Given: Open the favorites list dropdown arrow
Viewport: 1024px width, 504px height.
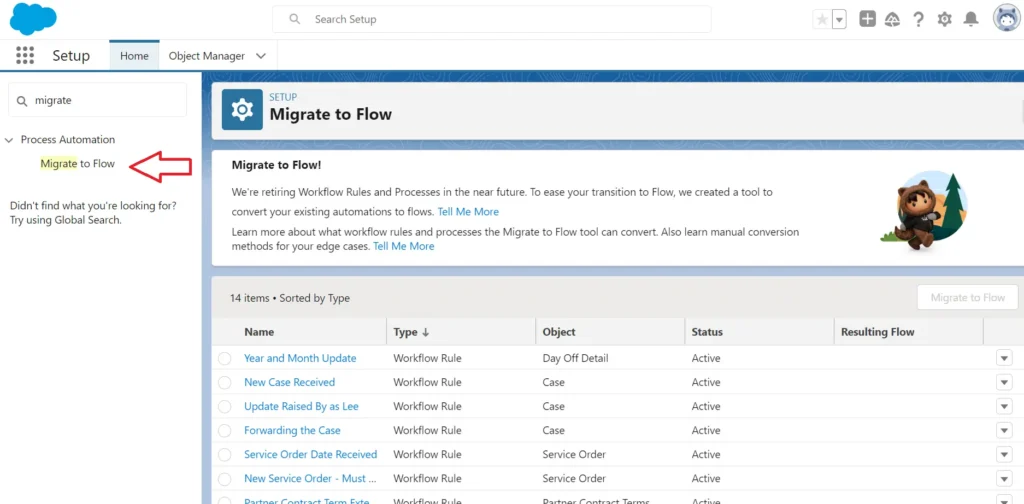Looking at the screenshot, I should click(839, 20).
